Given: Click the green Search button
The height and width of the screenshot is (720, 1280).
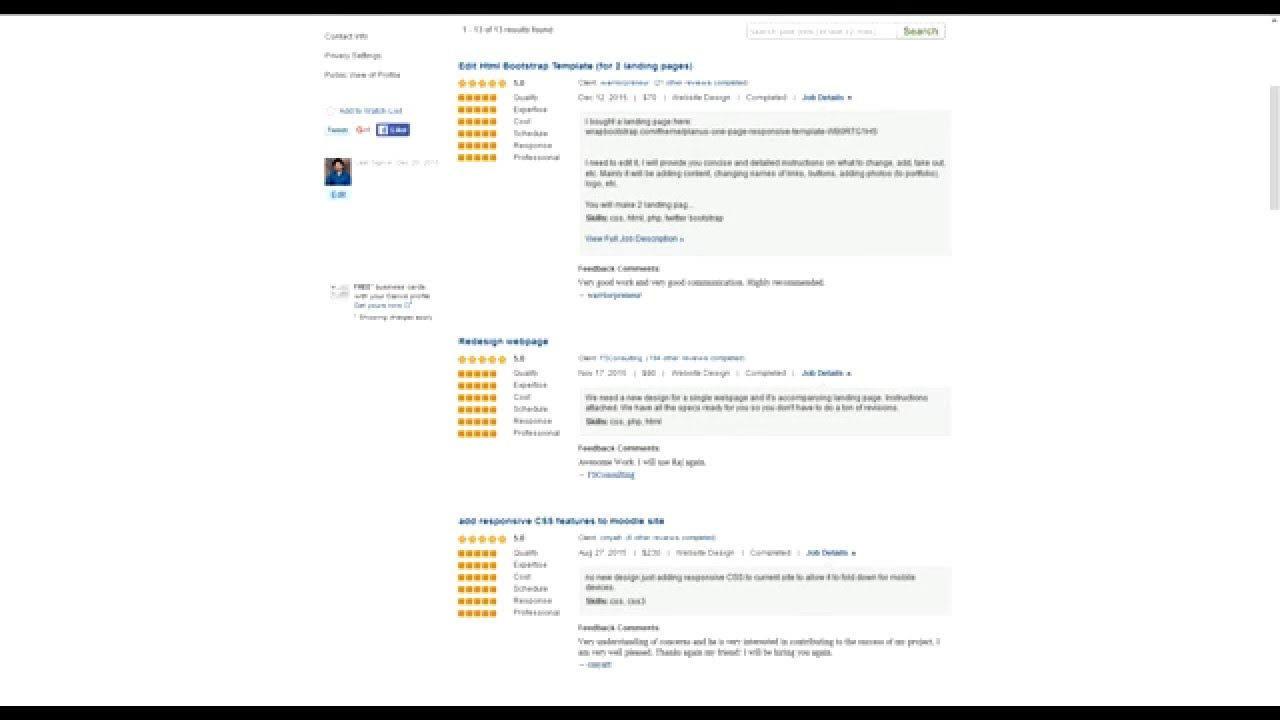Looking at the screenshot, I should (921, 31).
